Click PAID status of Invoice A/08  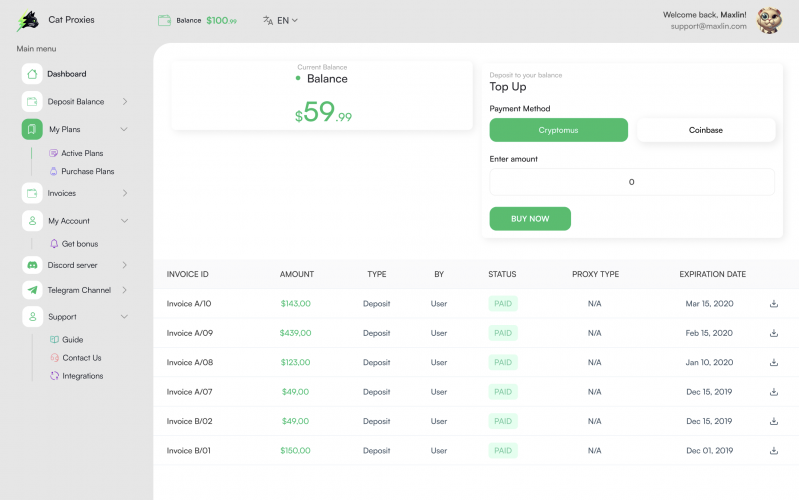coord(503,362)
